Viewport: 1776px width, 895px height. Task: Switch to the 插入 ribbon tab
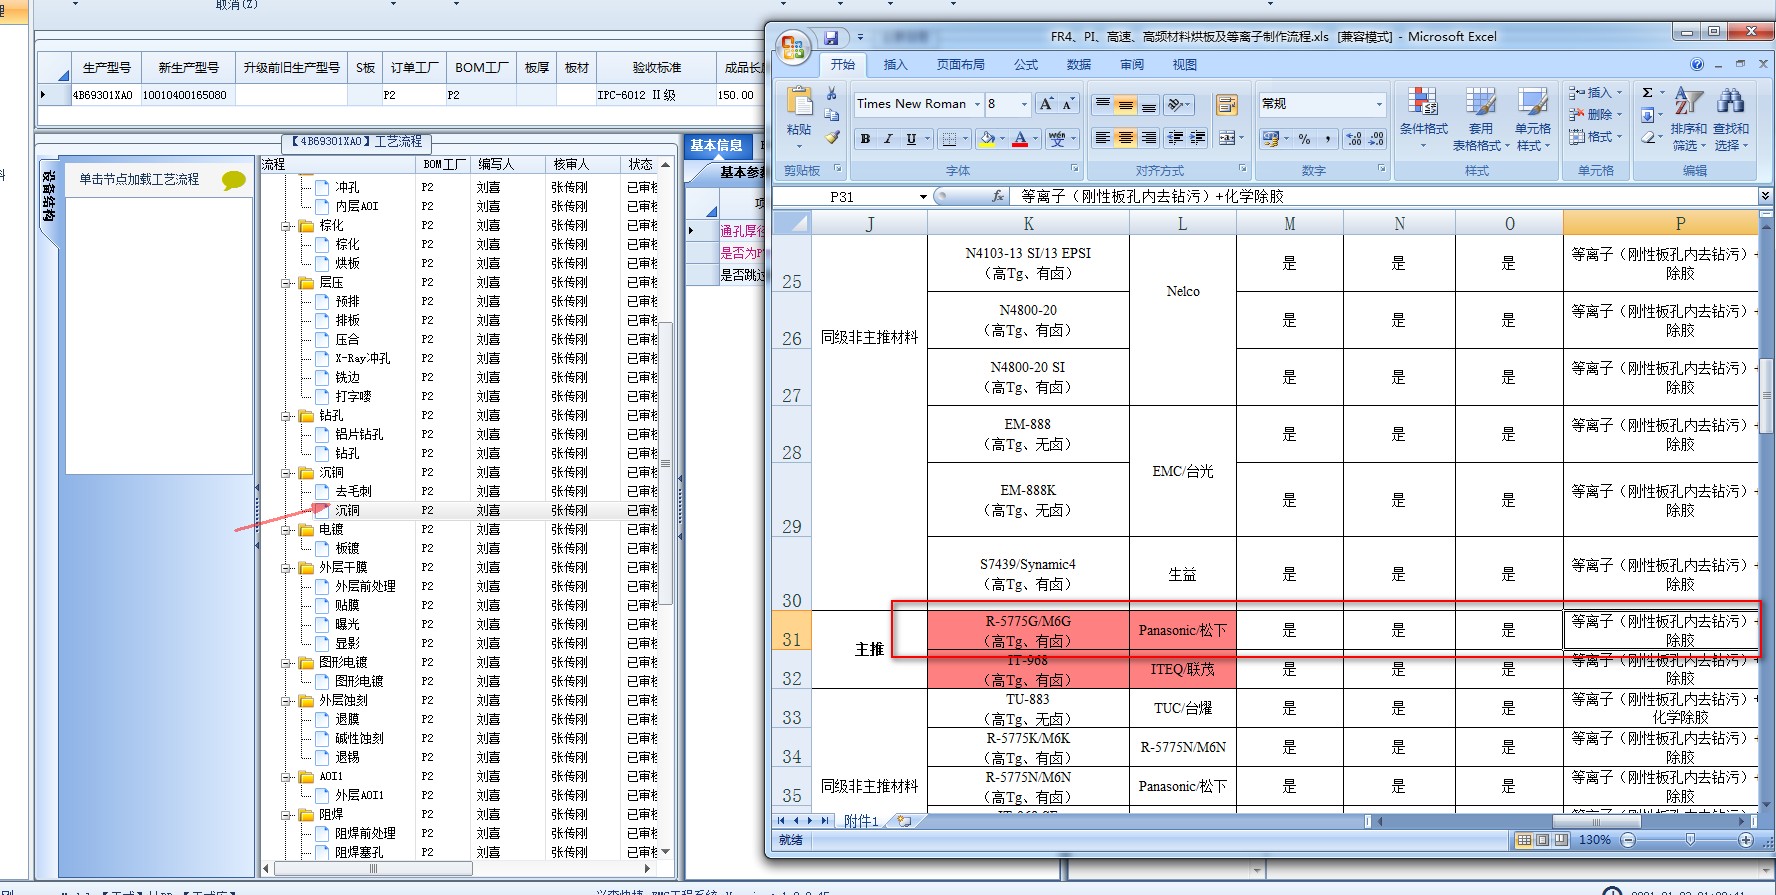click(895, 65)
